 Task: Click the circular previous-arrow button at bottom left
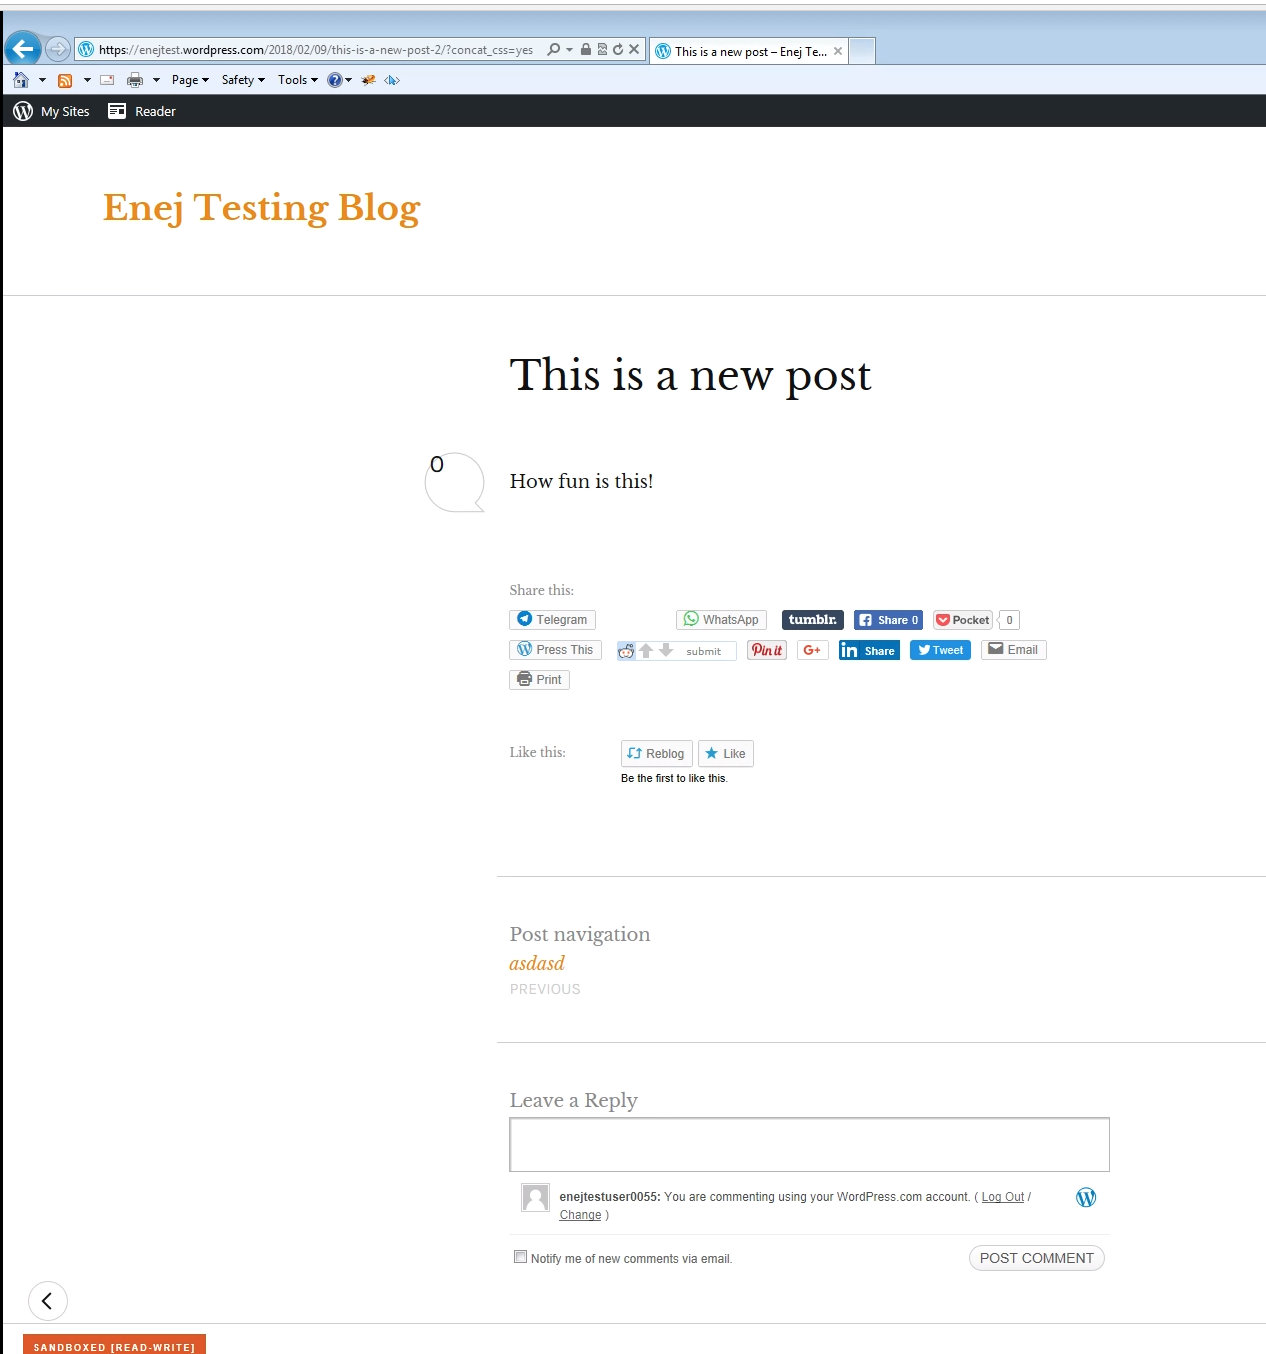[48, 1301]
